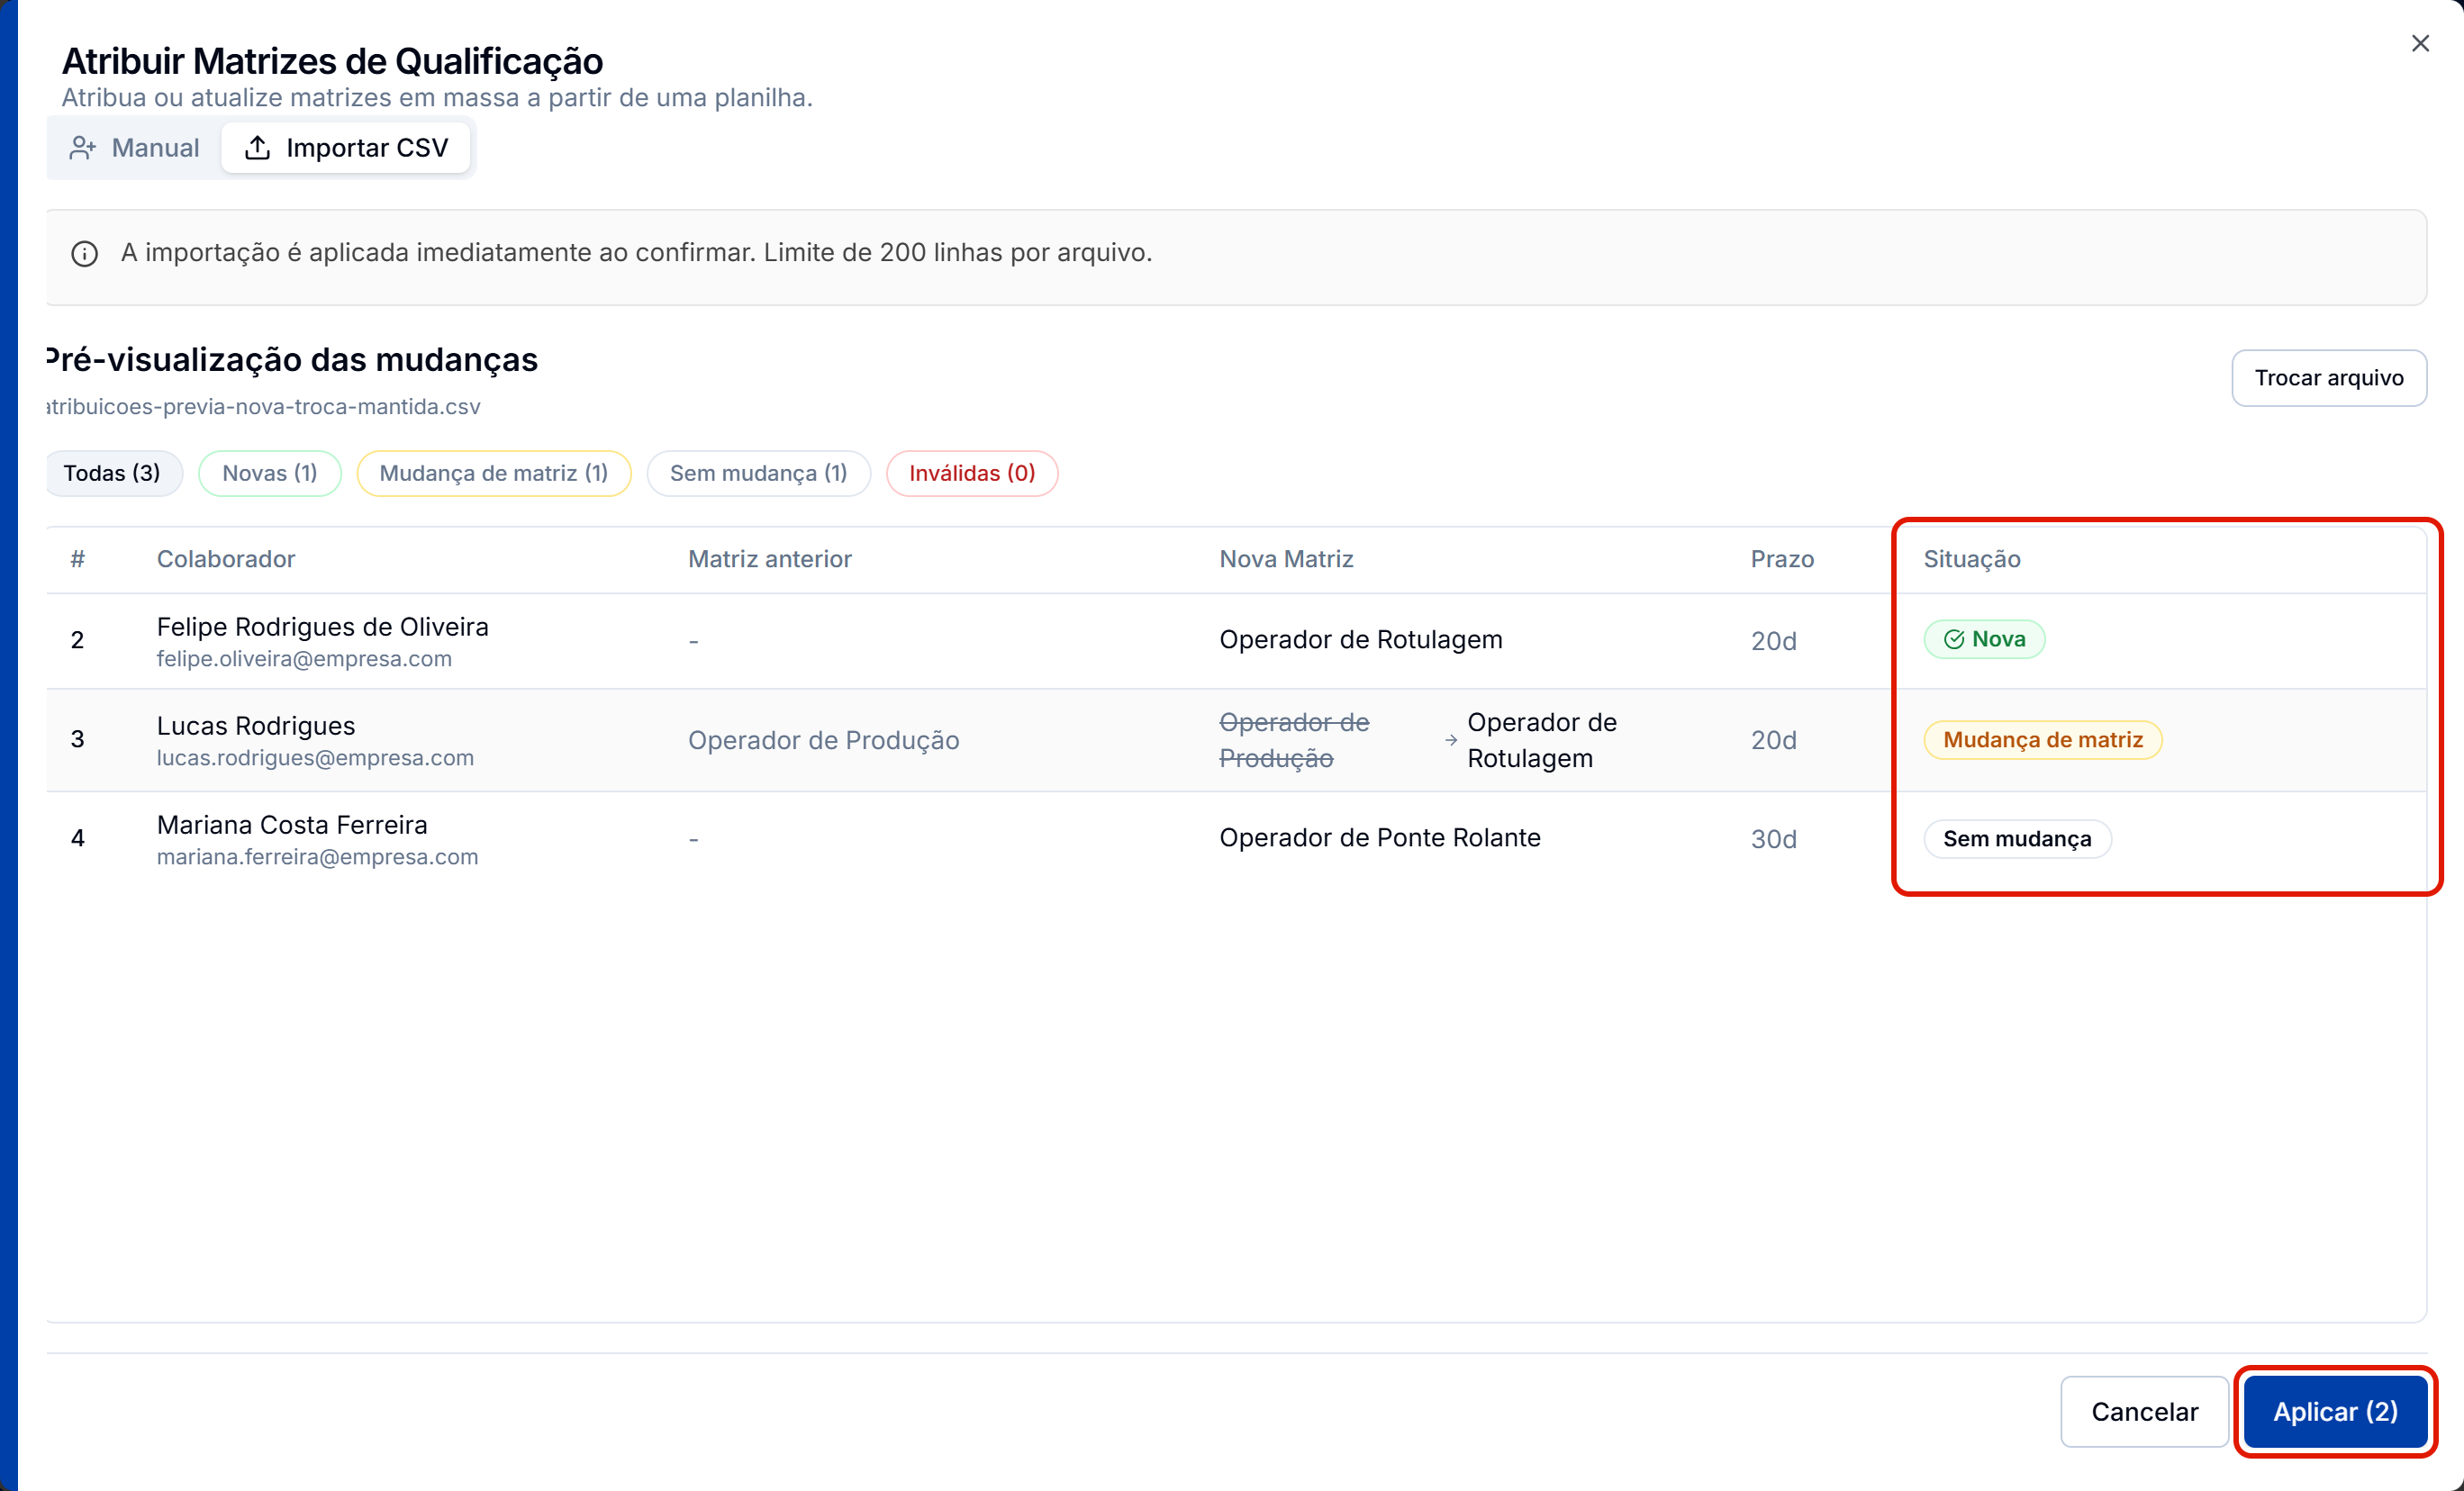Switch to the Manual tab

pyautogui.click(x=135, y=148)
